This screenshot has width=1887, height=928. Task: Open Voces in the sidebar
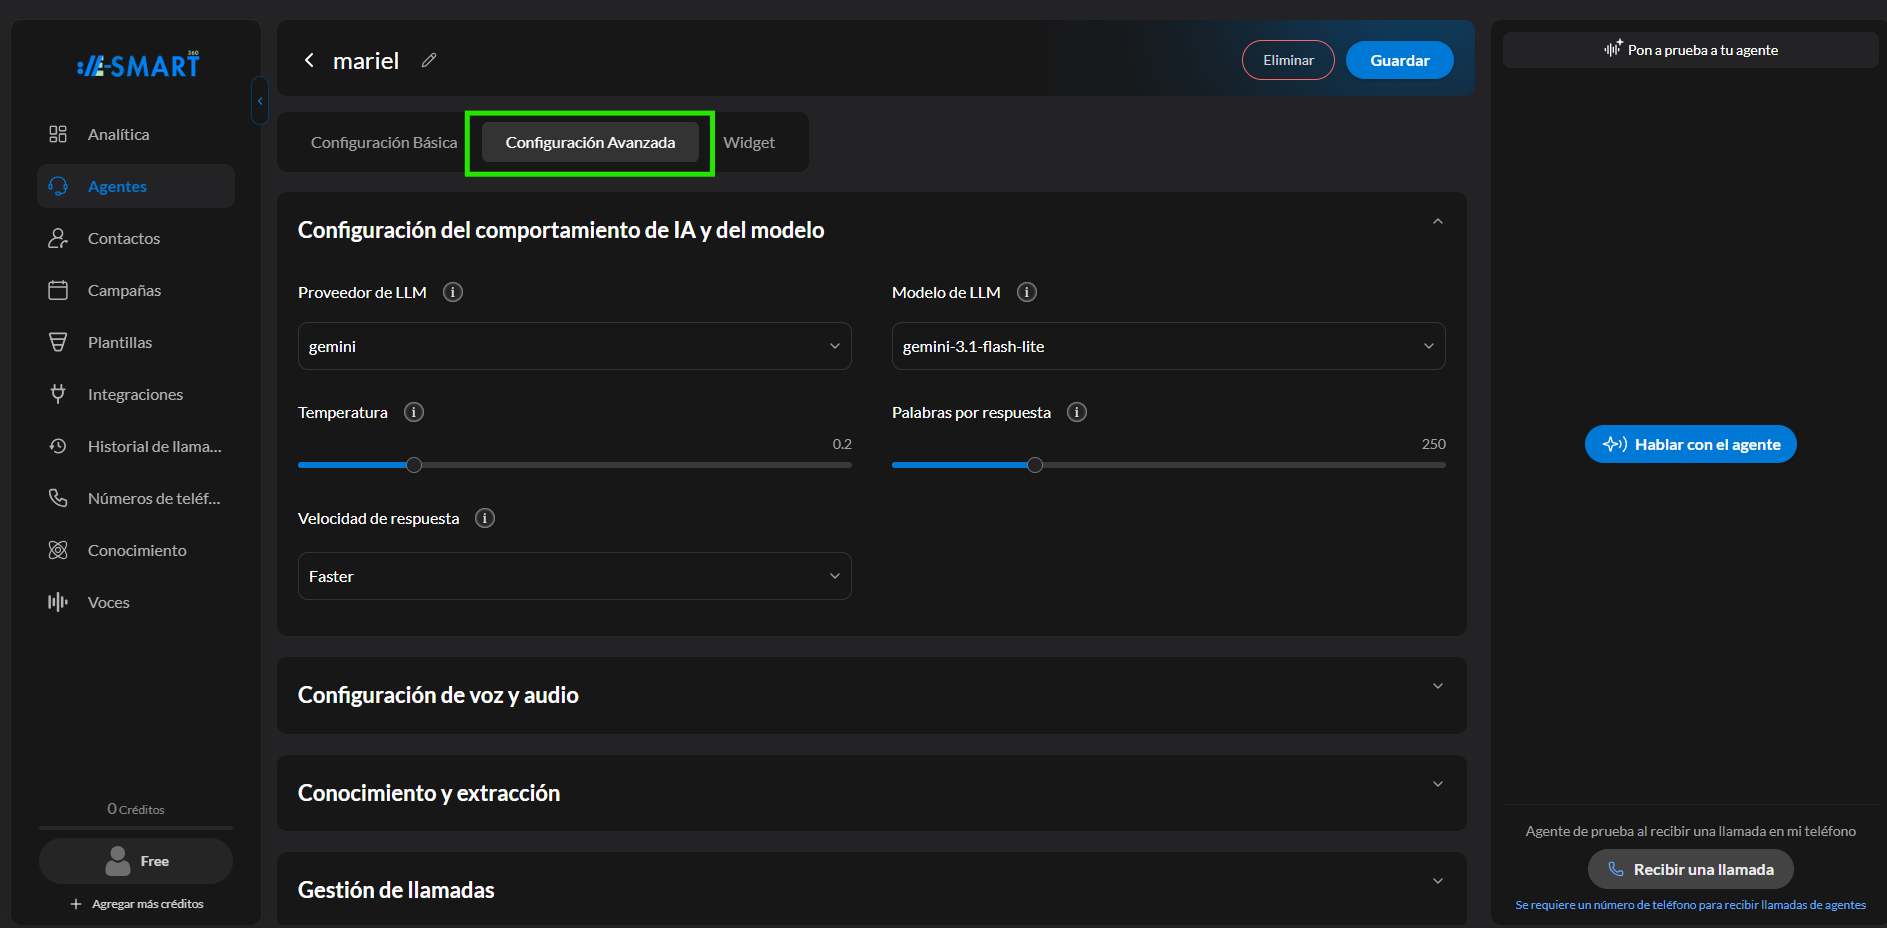click(x=136, y=602)
